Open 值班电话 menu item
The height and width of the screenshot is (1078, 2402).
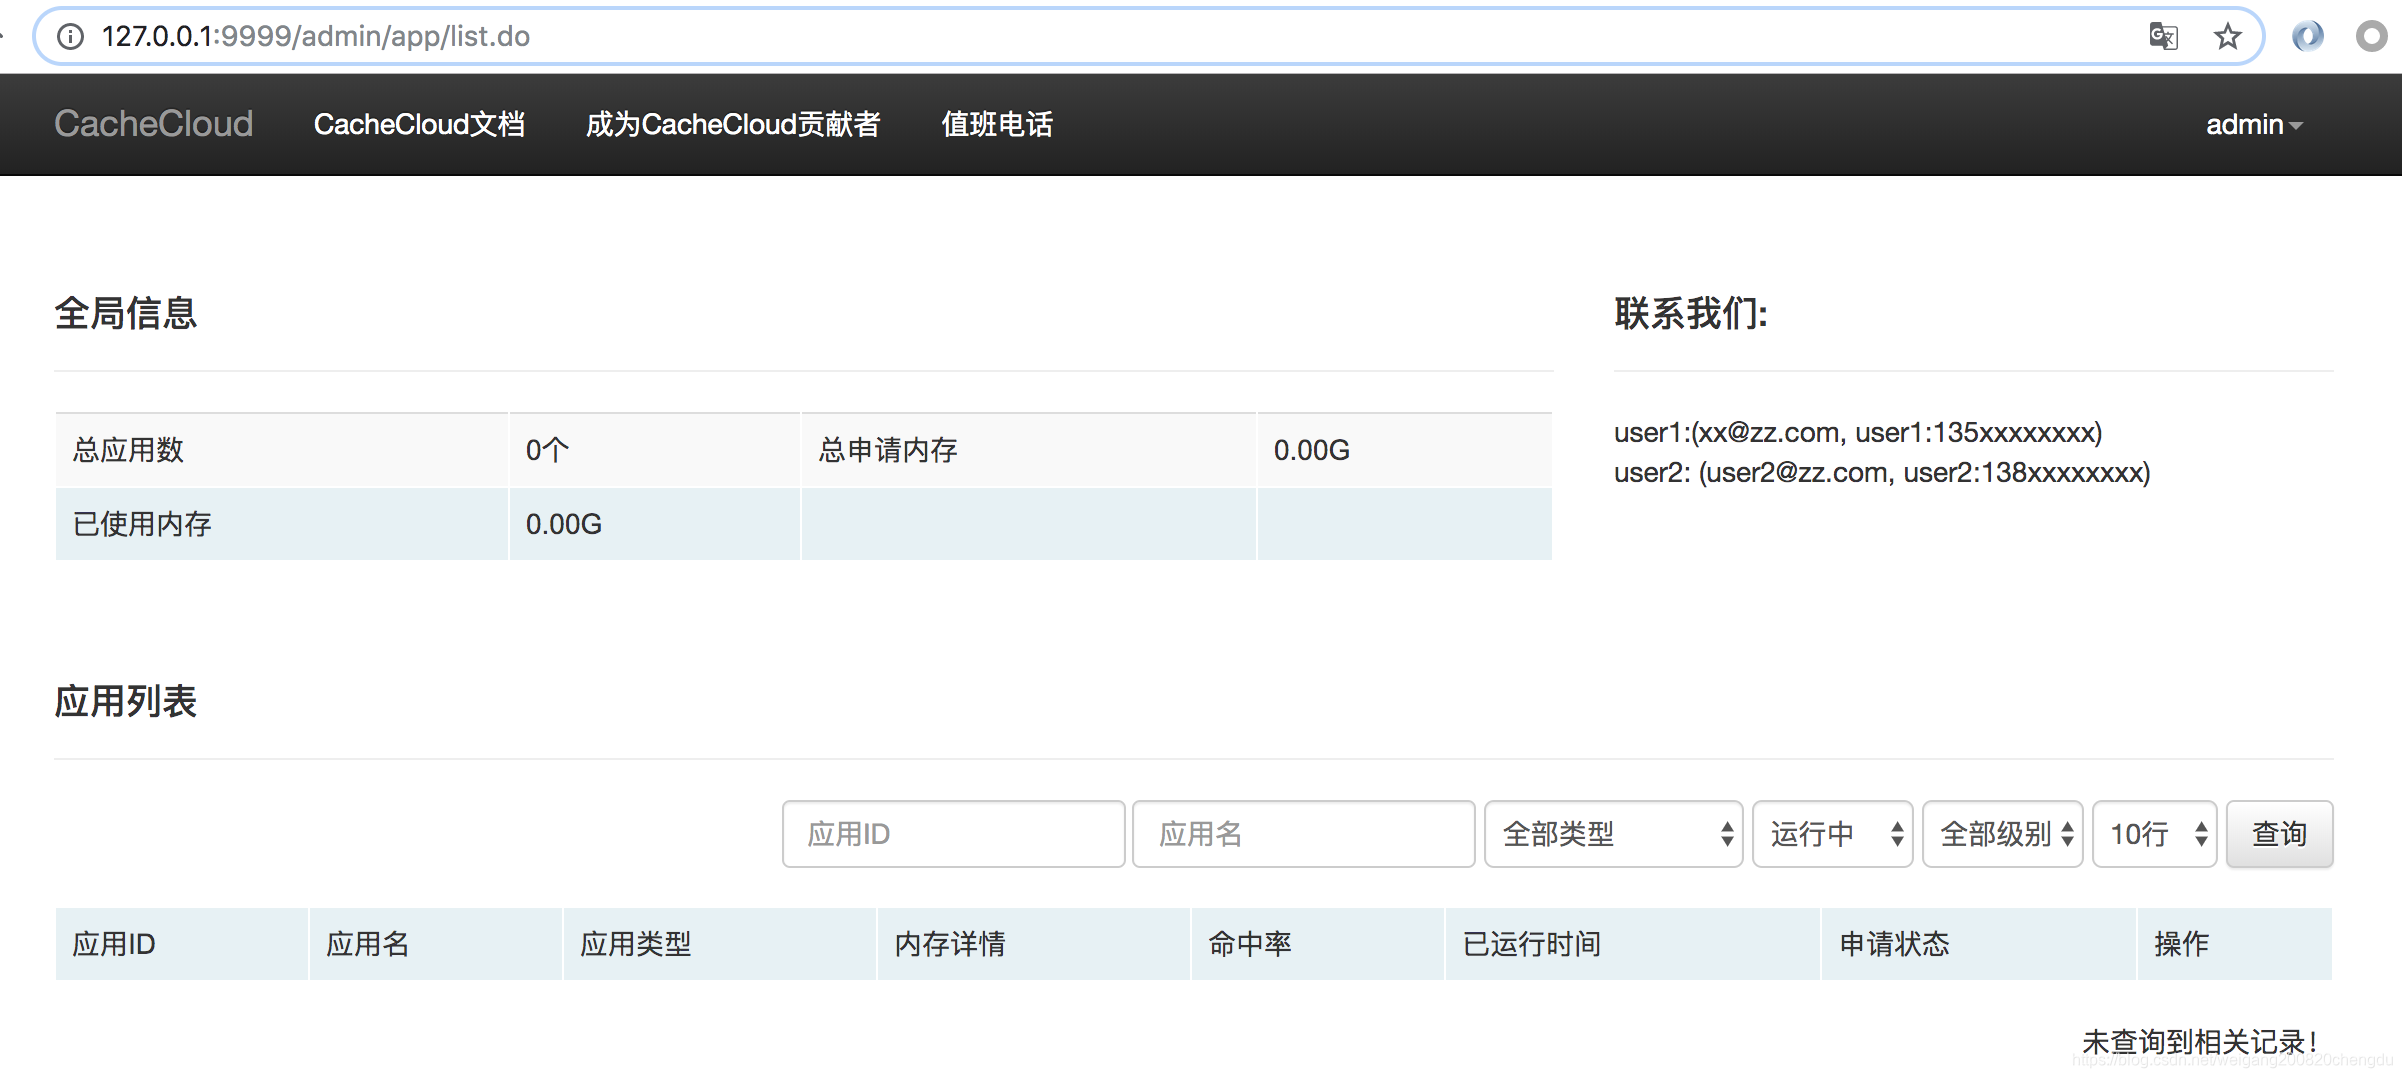[x=997, y=124]
